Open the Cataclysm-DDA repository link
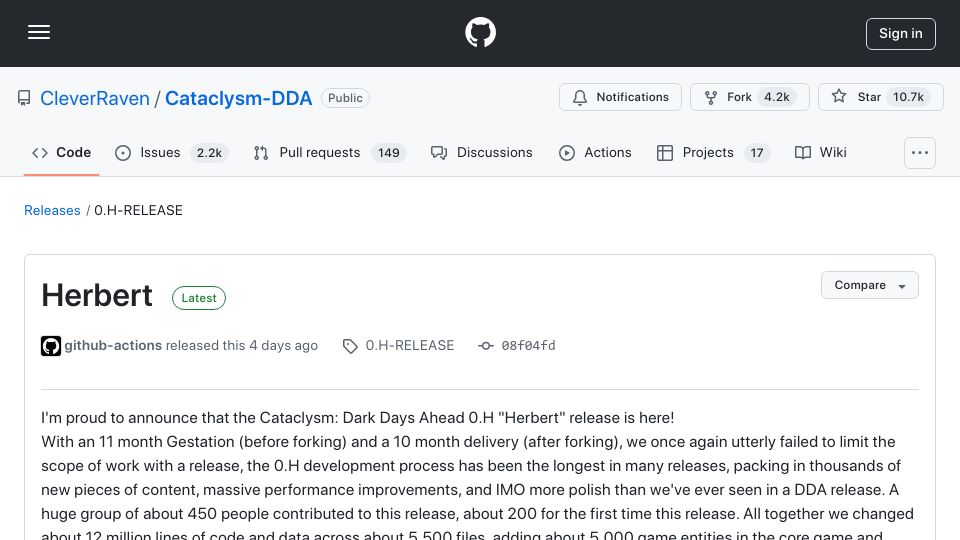 [x=239, y=98]
